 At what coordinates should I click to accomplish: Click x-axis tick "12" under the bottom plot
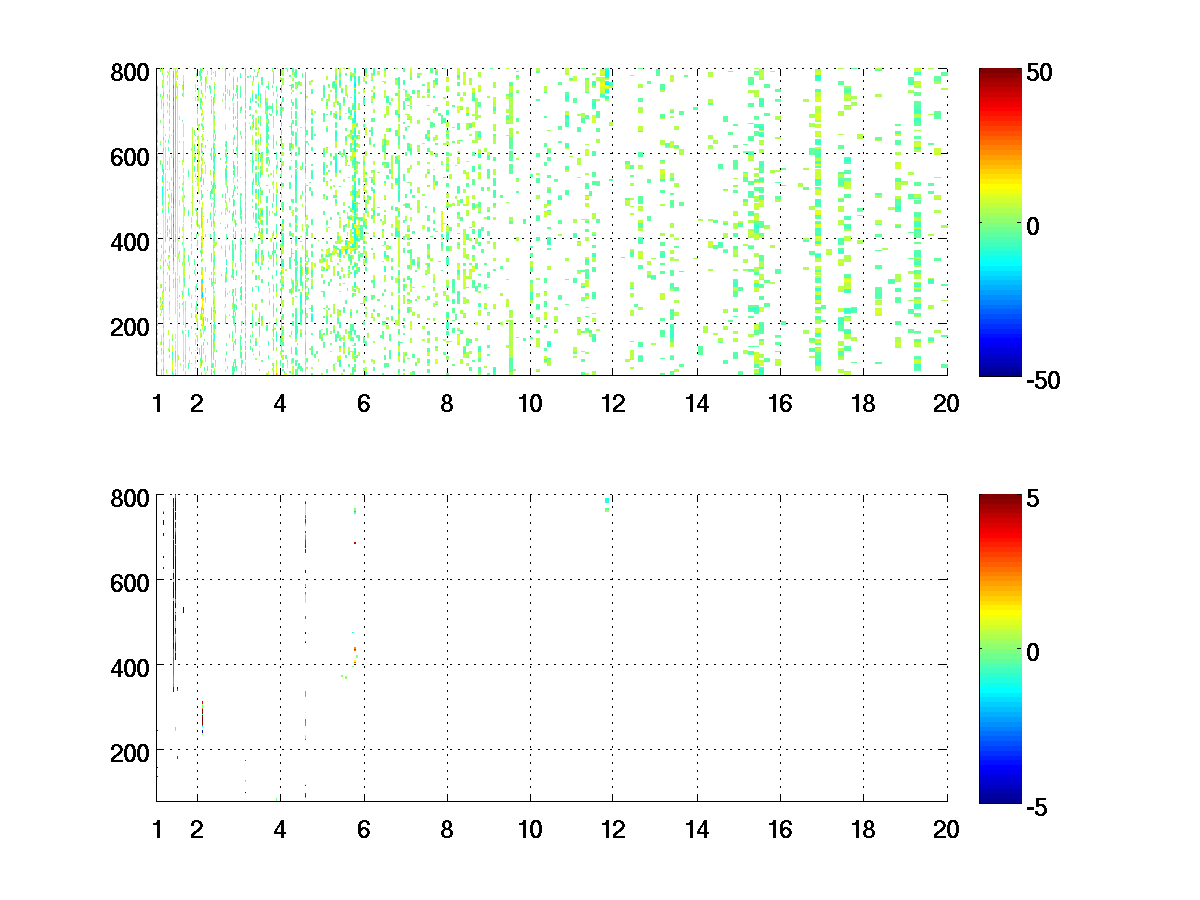point(613,829)
